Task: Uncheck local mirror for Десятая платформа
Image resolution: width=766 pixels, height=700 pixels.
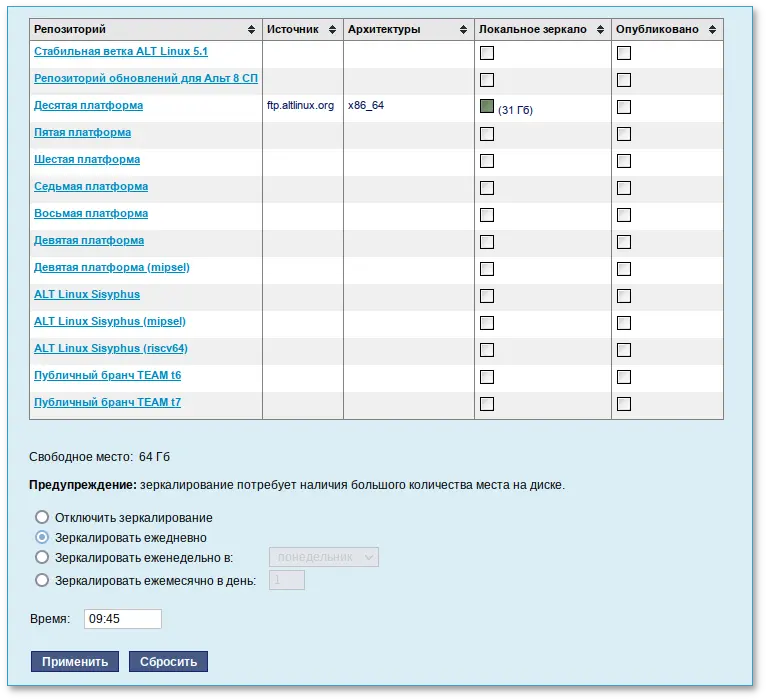Action: tap(487, 106)
